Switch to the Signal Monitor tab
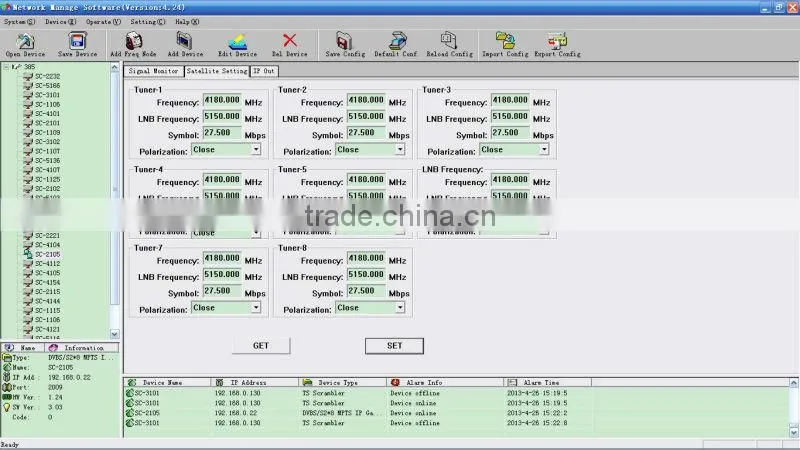 click(153, 71)
